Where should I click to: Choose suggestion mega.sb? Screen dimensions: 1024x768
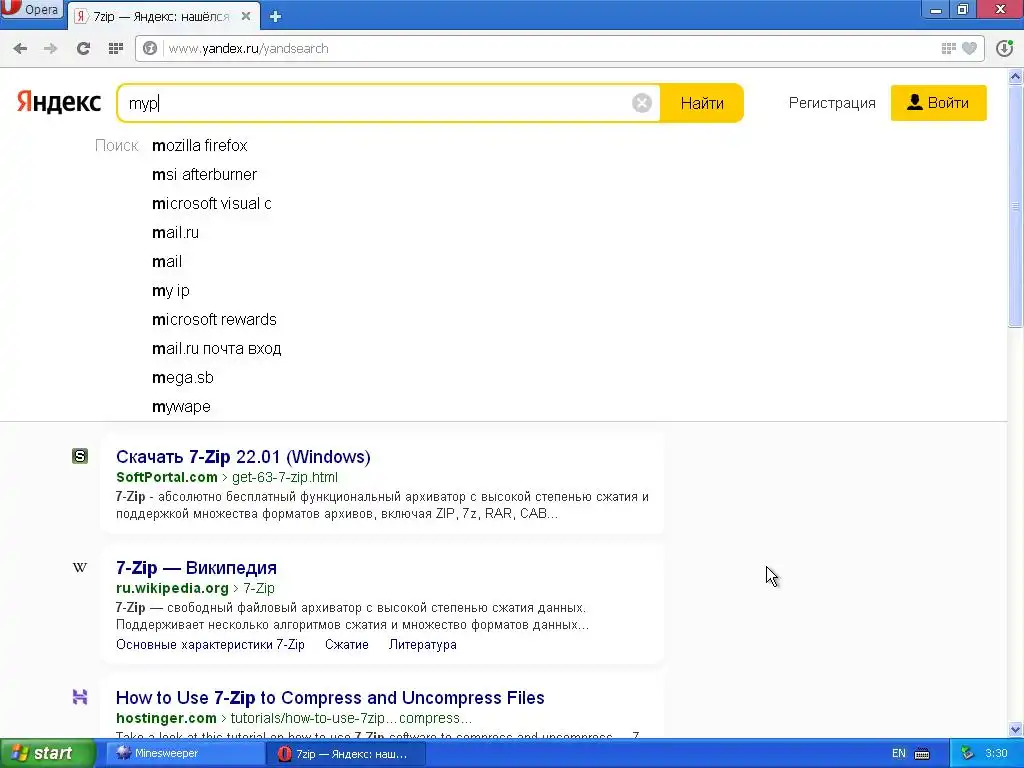(183, 377)
